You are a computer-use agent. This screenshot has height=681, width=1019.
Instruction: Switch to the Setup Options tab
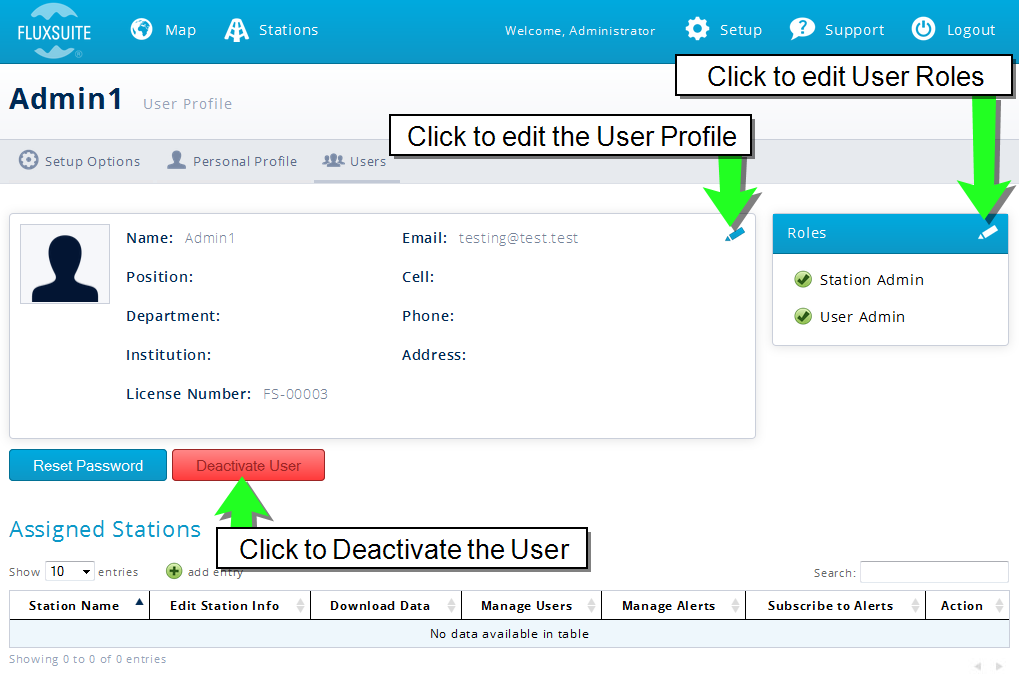coord(80,161)
